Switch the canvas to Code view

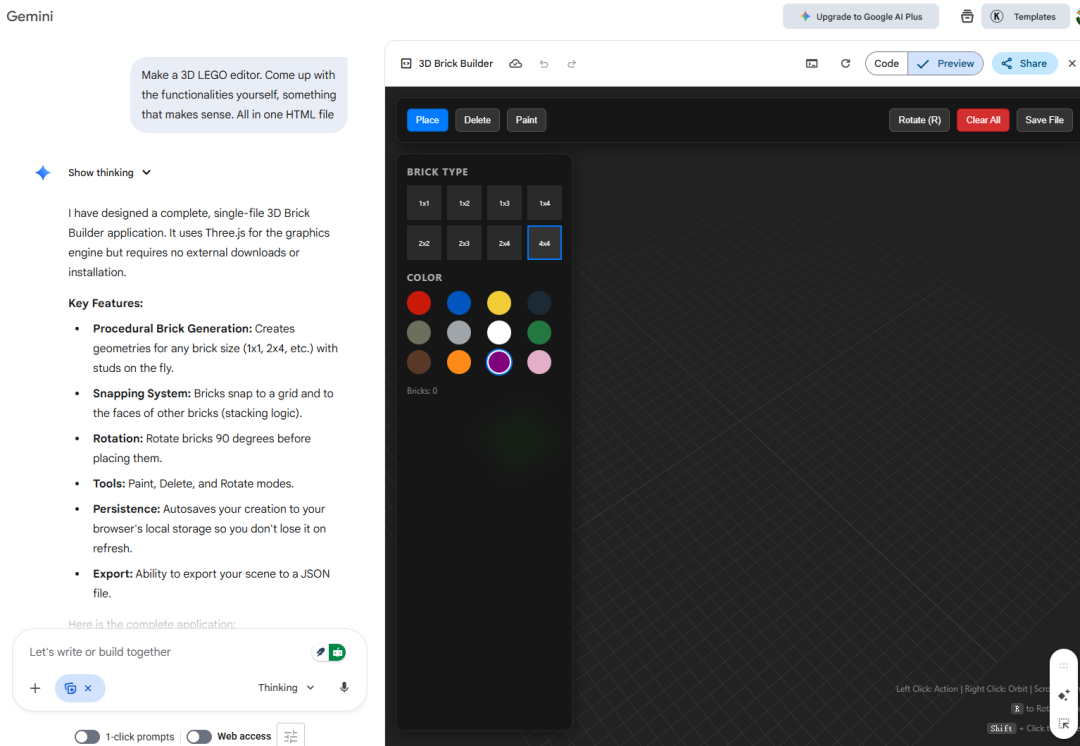tap(886, 64)
